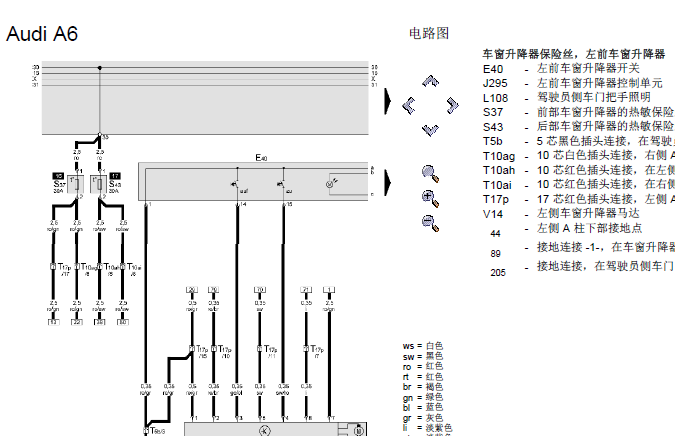Click legend row 205 接地连接
This screenshot has height=436, width=675.
(582, 269)
